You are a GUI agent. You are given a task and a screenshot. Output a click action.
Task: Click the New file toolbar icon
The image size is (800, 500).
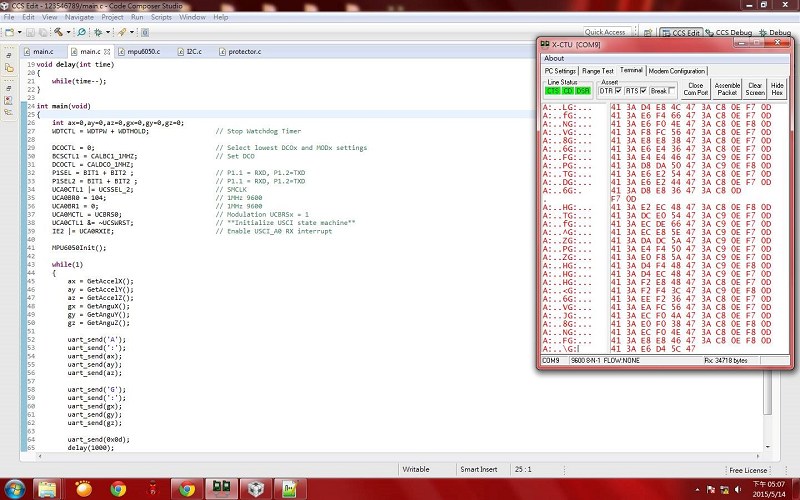[9, 32]
